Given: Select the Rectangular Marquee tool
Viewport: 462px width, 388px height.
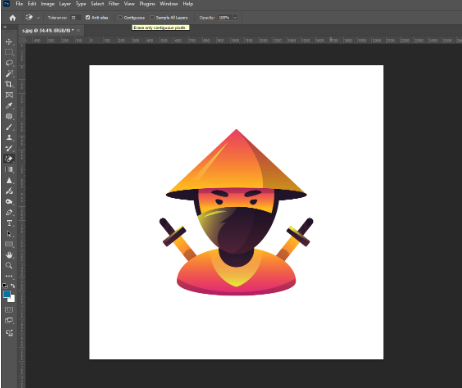Looking at the screenshot, I should coord(9,52).
